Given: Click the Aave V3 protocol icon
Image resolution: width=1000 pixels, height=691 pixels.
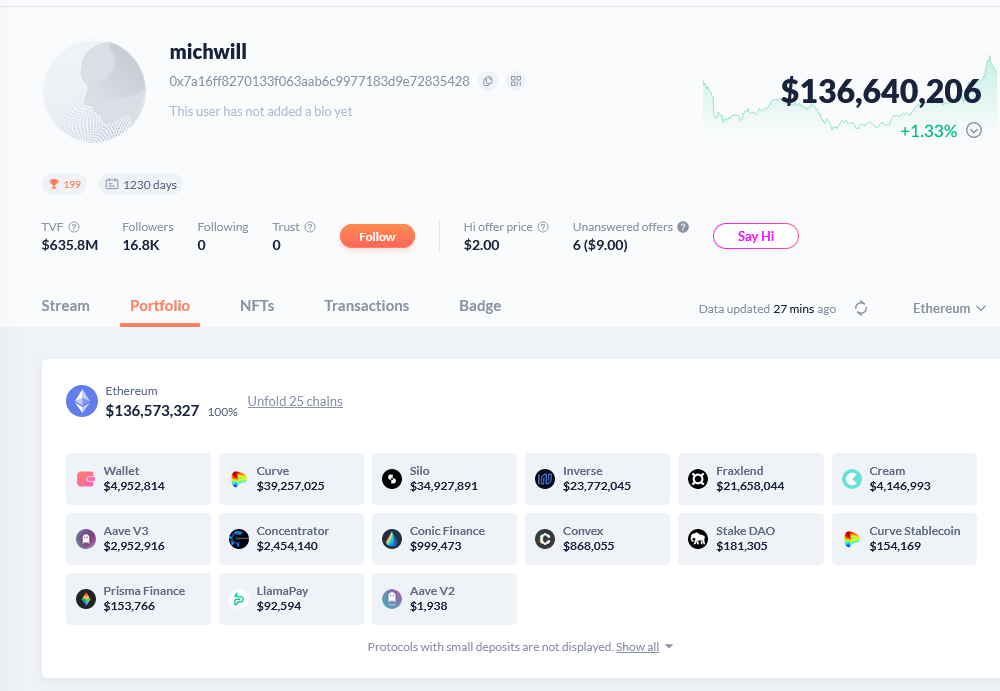Looking at the screenshot, I should 85,539.
